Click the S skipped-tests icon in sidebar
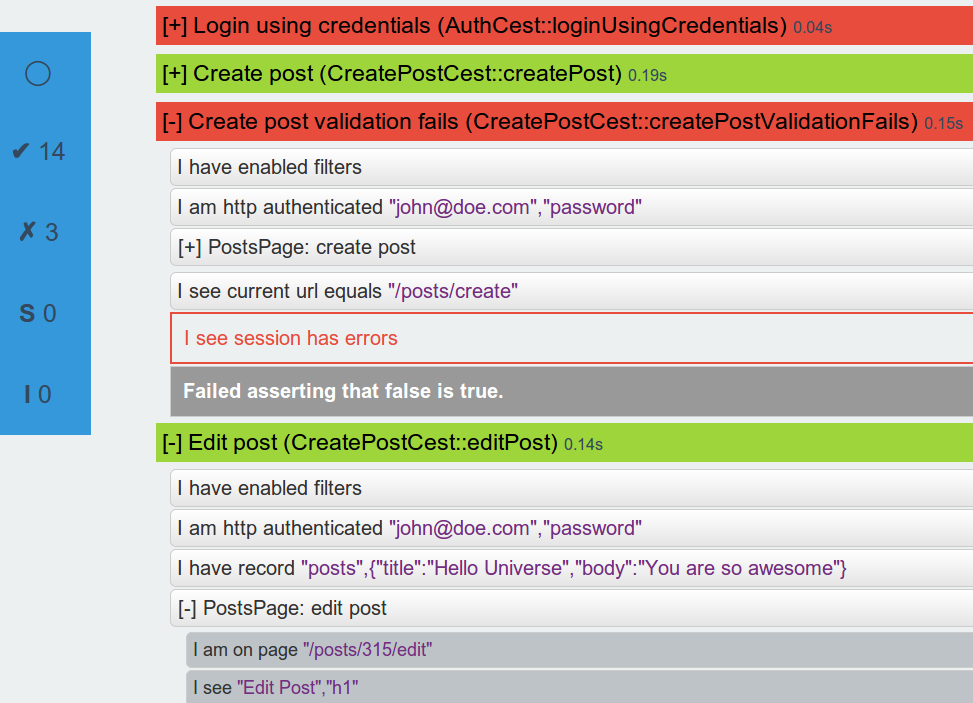This screenshot has width=973, height=703. pos(36,313)
